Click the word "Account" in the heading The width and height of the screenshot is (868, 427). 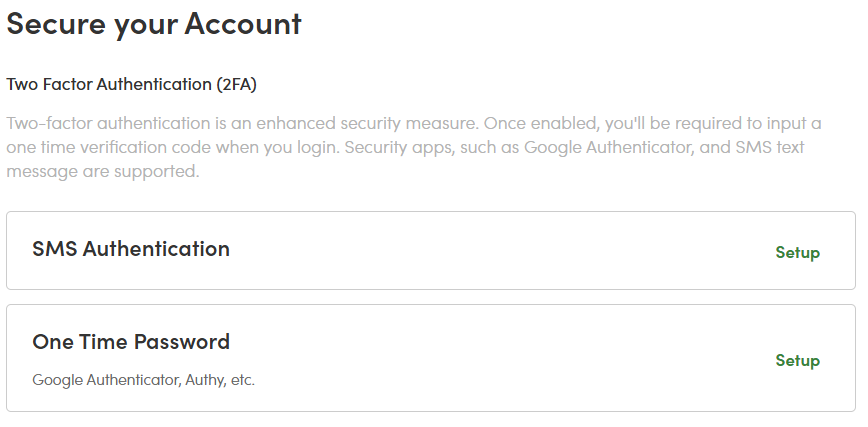click(x=243, y=24)
